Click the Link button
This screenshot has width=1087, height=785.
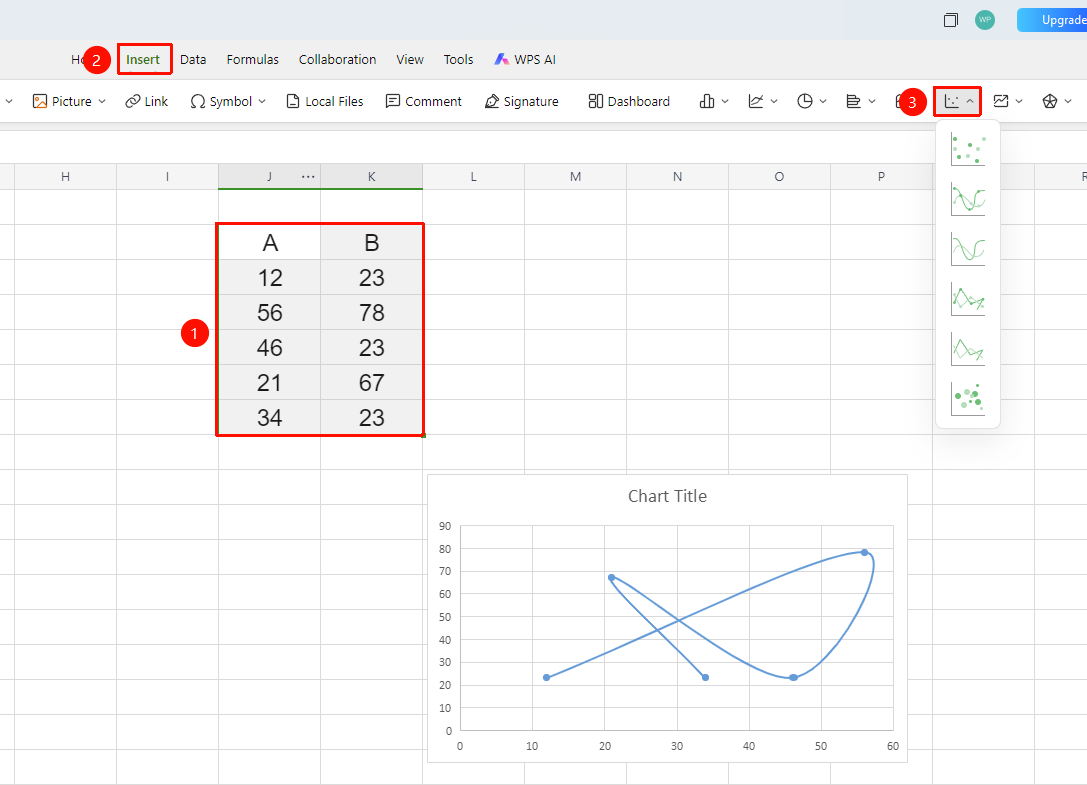(146, 101)
